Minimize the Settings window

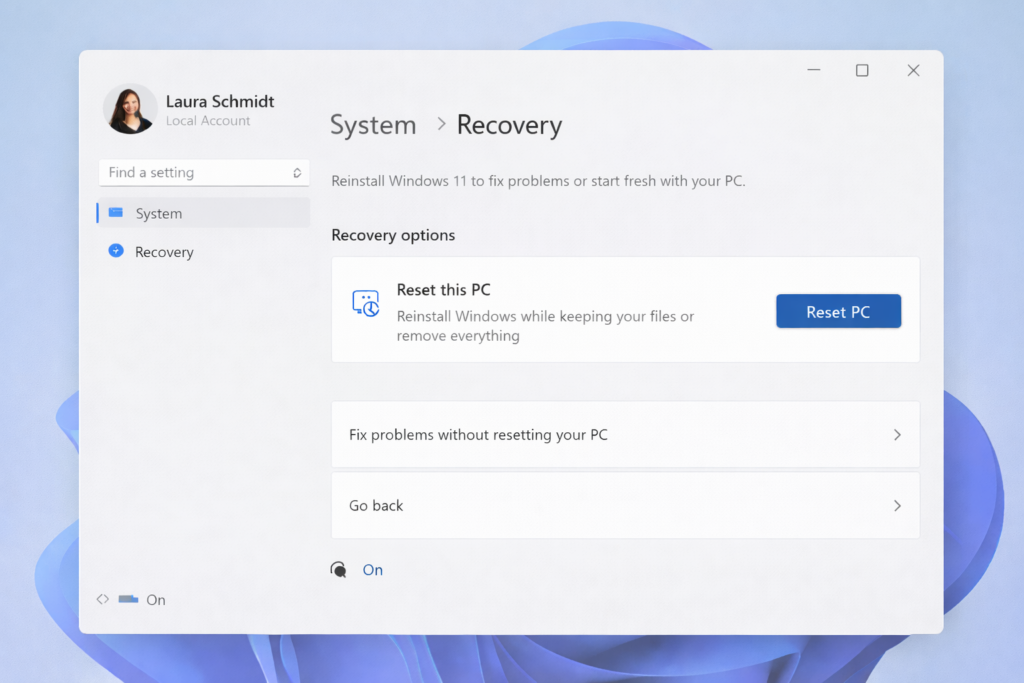point(814,70)
